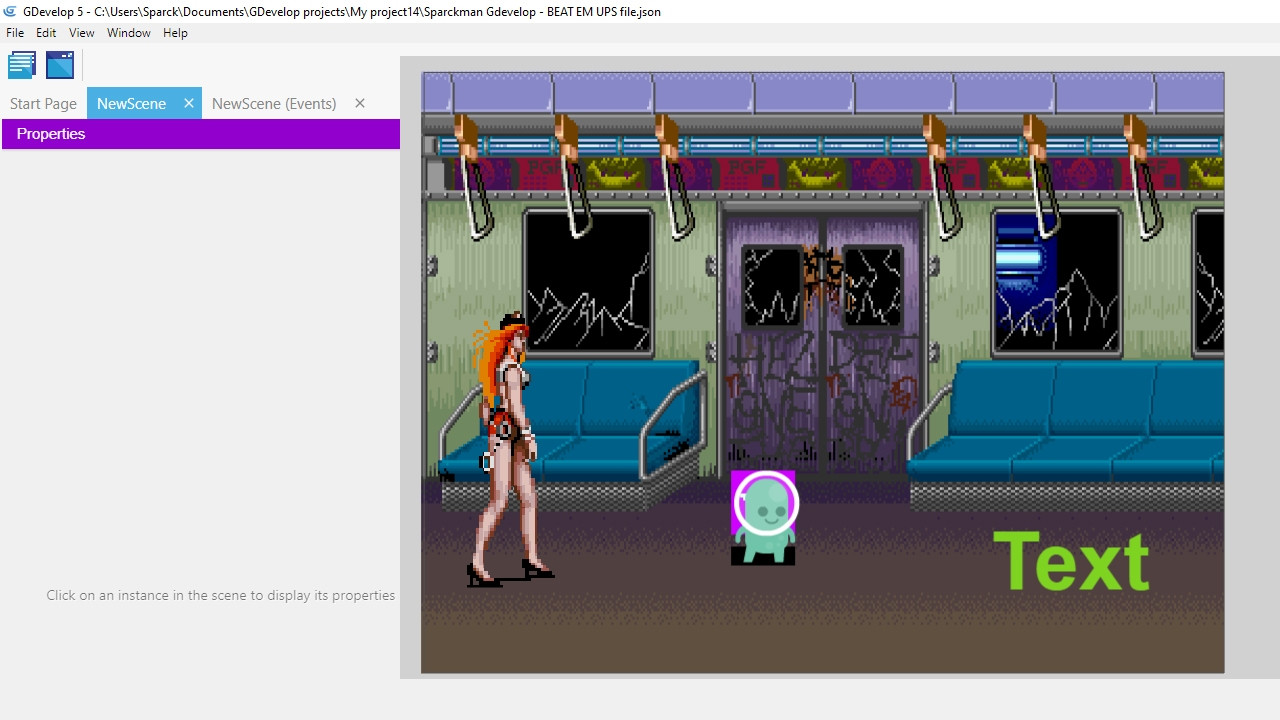1280x720 pixels.
Task: Open the Window menu
Action: coord(129,33)
